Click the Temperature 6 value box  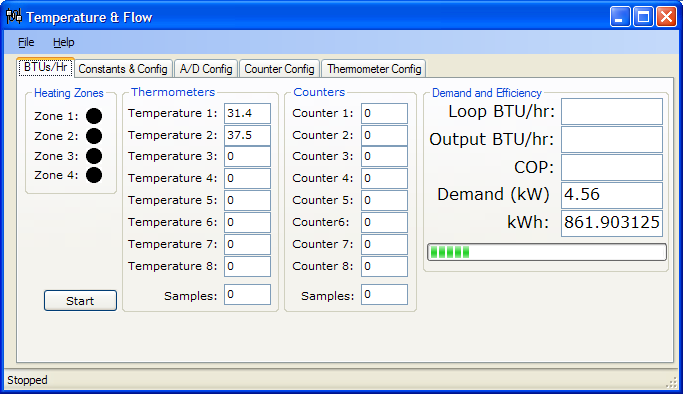247,222
